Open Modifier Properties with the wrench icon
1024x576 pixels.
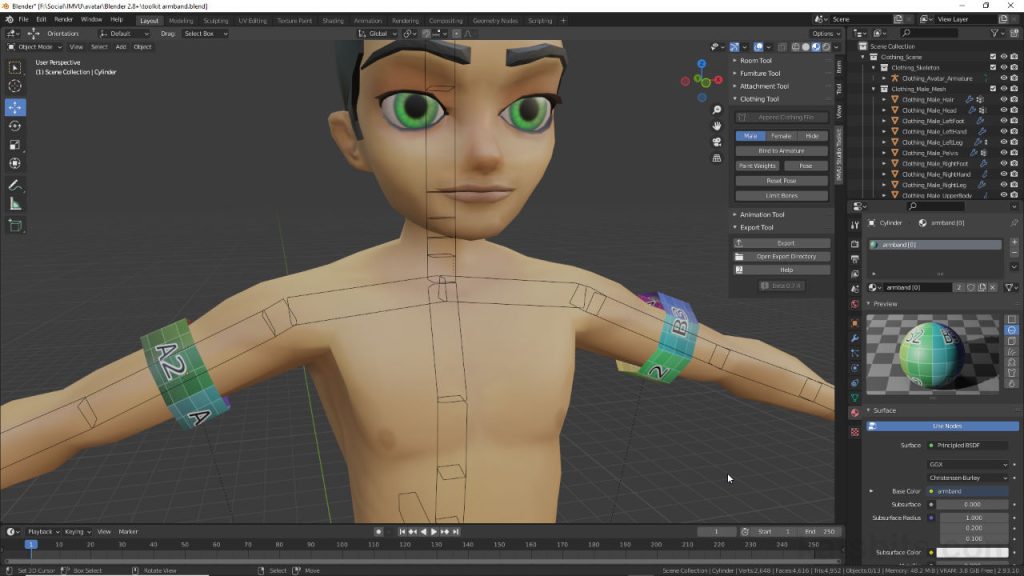pyautogui.click(x=851, y=339)
